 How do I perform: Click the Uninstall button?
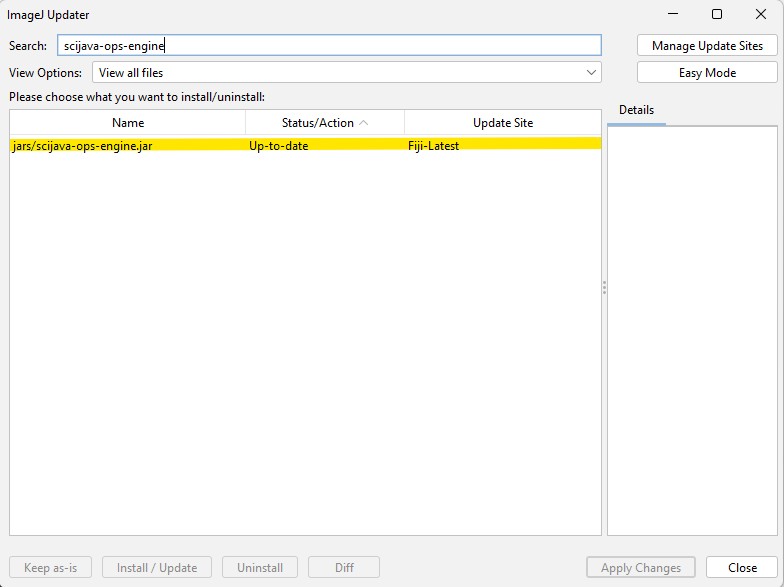coord(260,567)
